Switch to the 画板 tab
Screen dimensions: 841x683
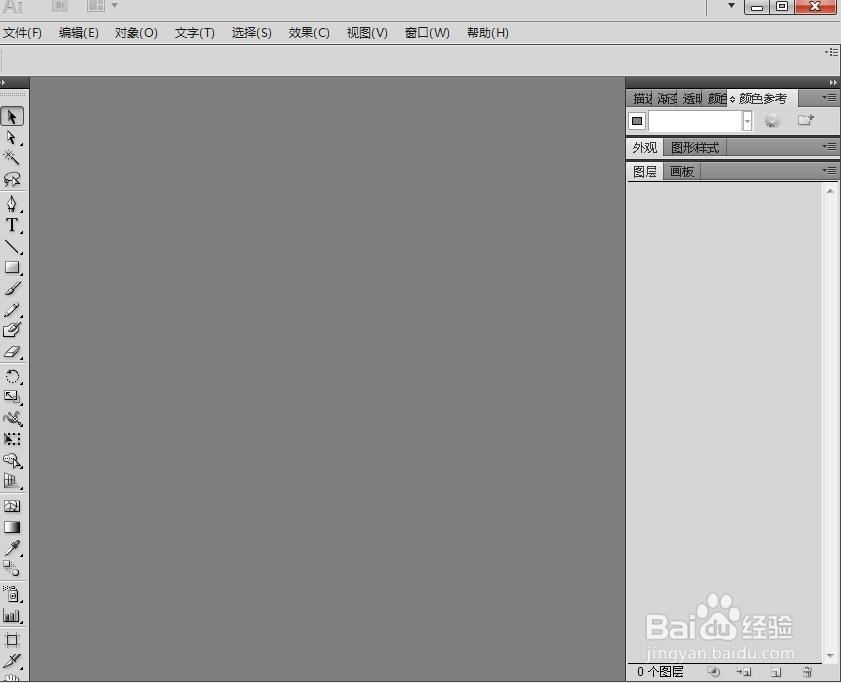(682, 172)
